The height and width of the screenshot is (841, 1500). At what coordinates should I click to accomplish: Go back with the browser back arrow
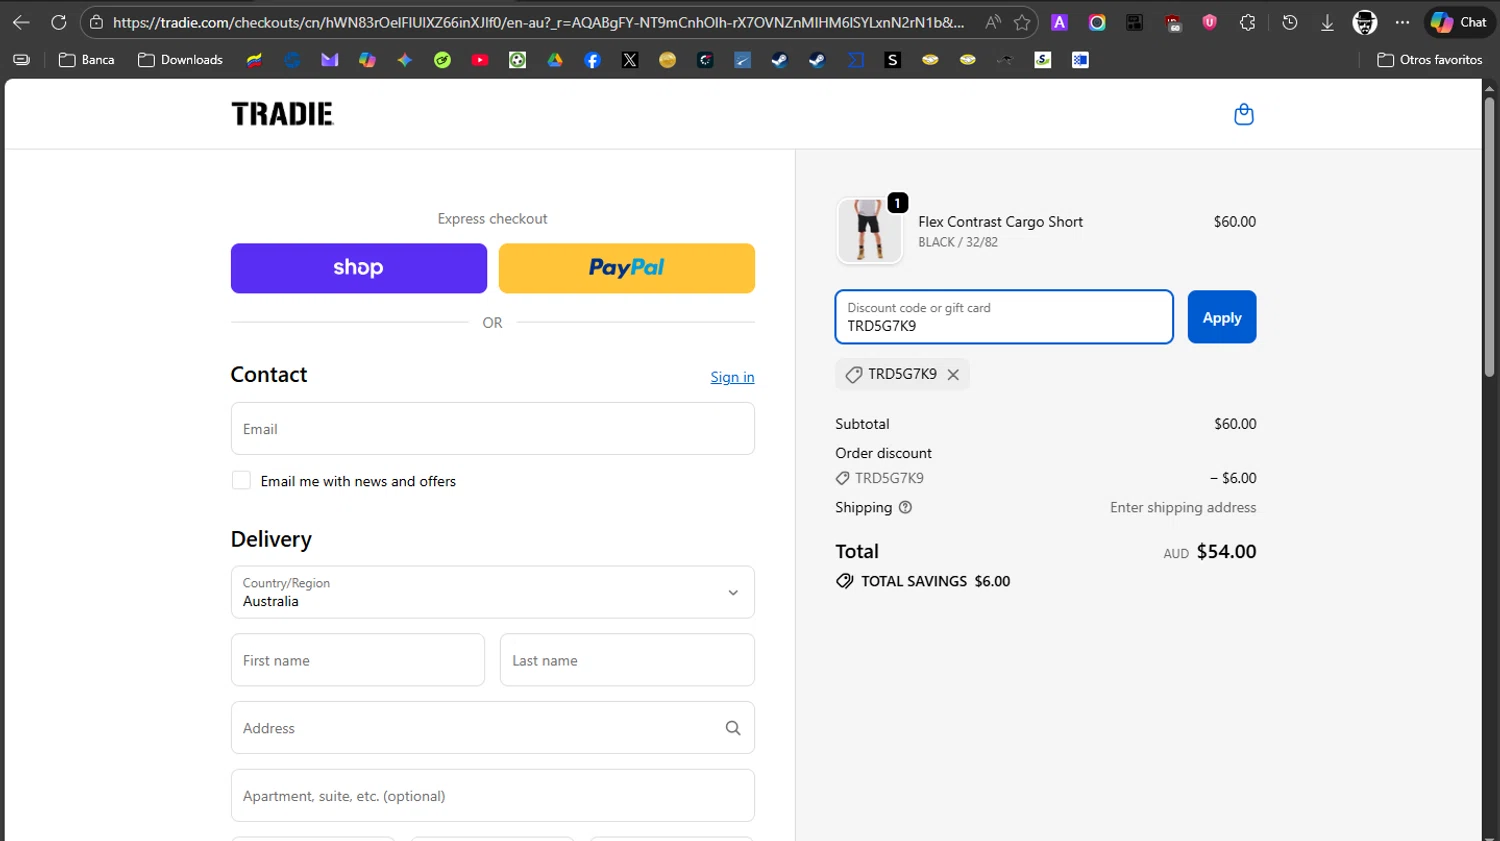(21, 22)
